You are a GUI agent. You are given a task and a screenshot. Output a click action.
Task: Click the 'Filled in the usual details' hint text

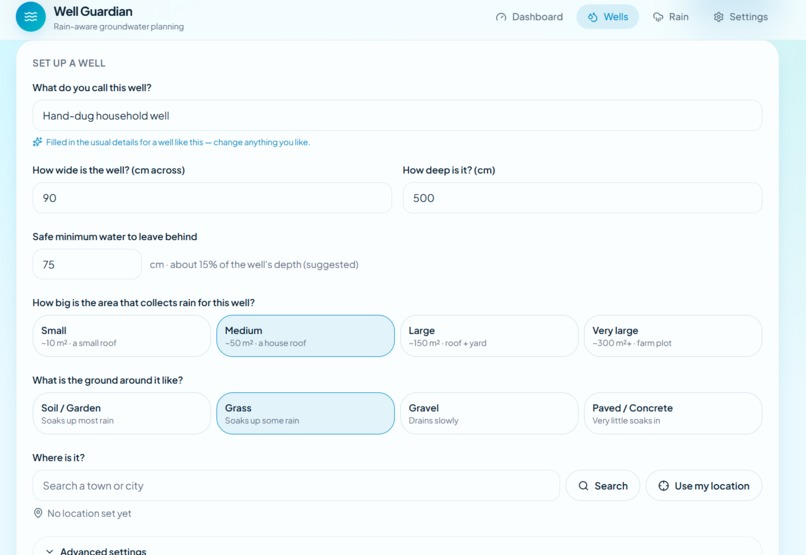pos(178,142)
